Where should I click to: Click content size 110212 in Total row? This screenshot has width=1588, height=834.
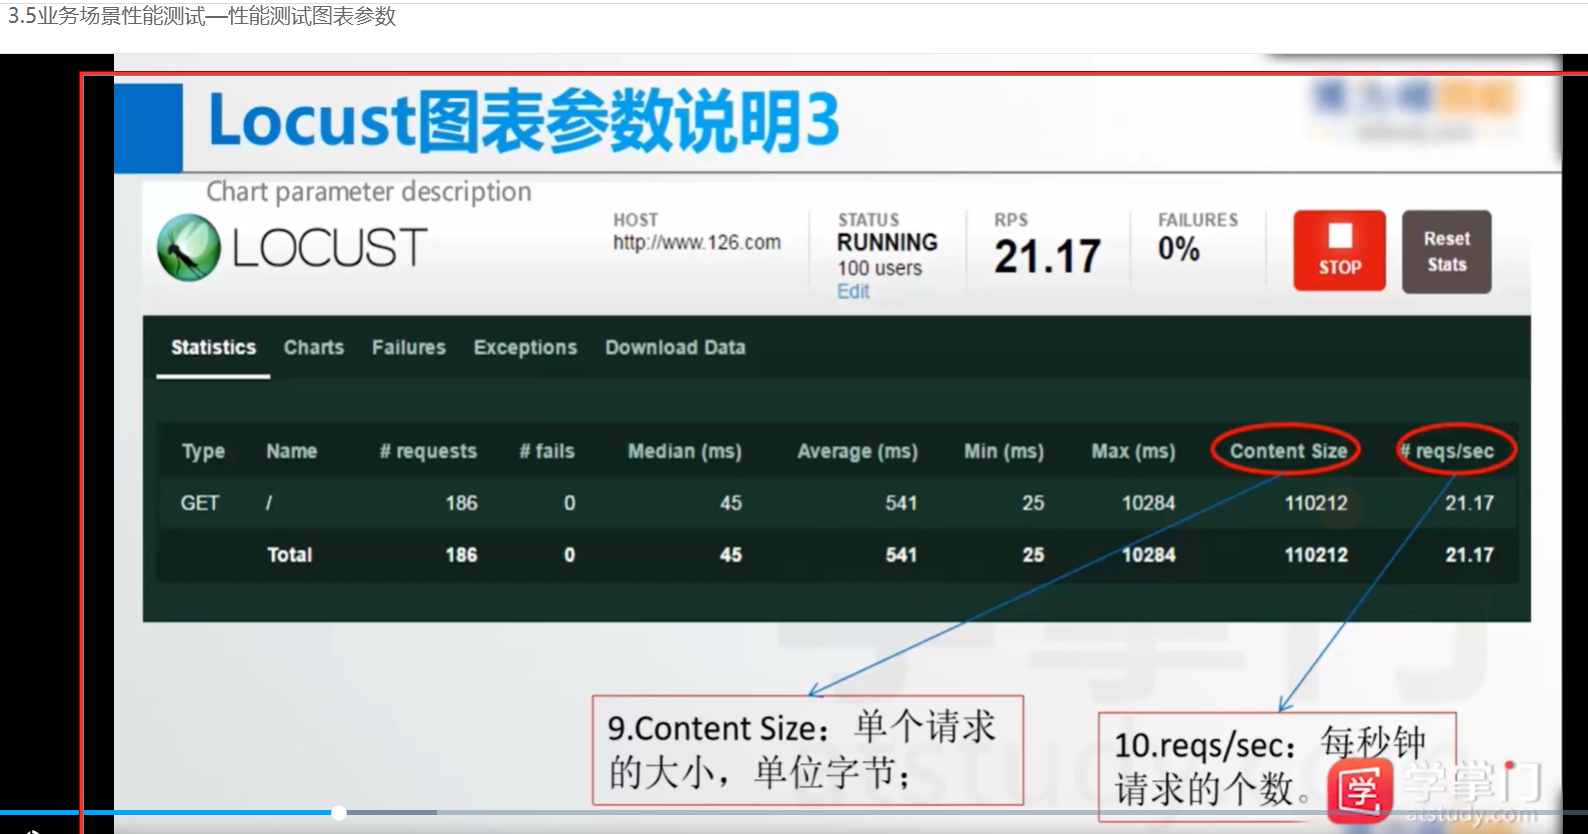tap(1316, 555)
